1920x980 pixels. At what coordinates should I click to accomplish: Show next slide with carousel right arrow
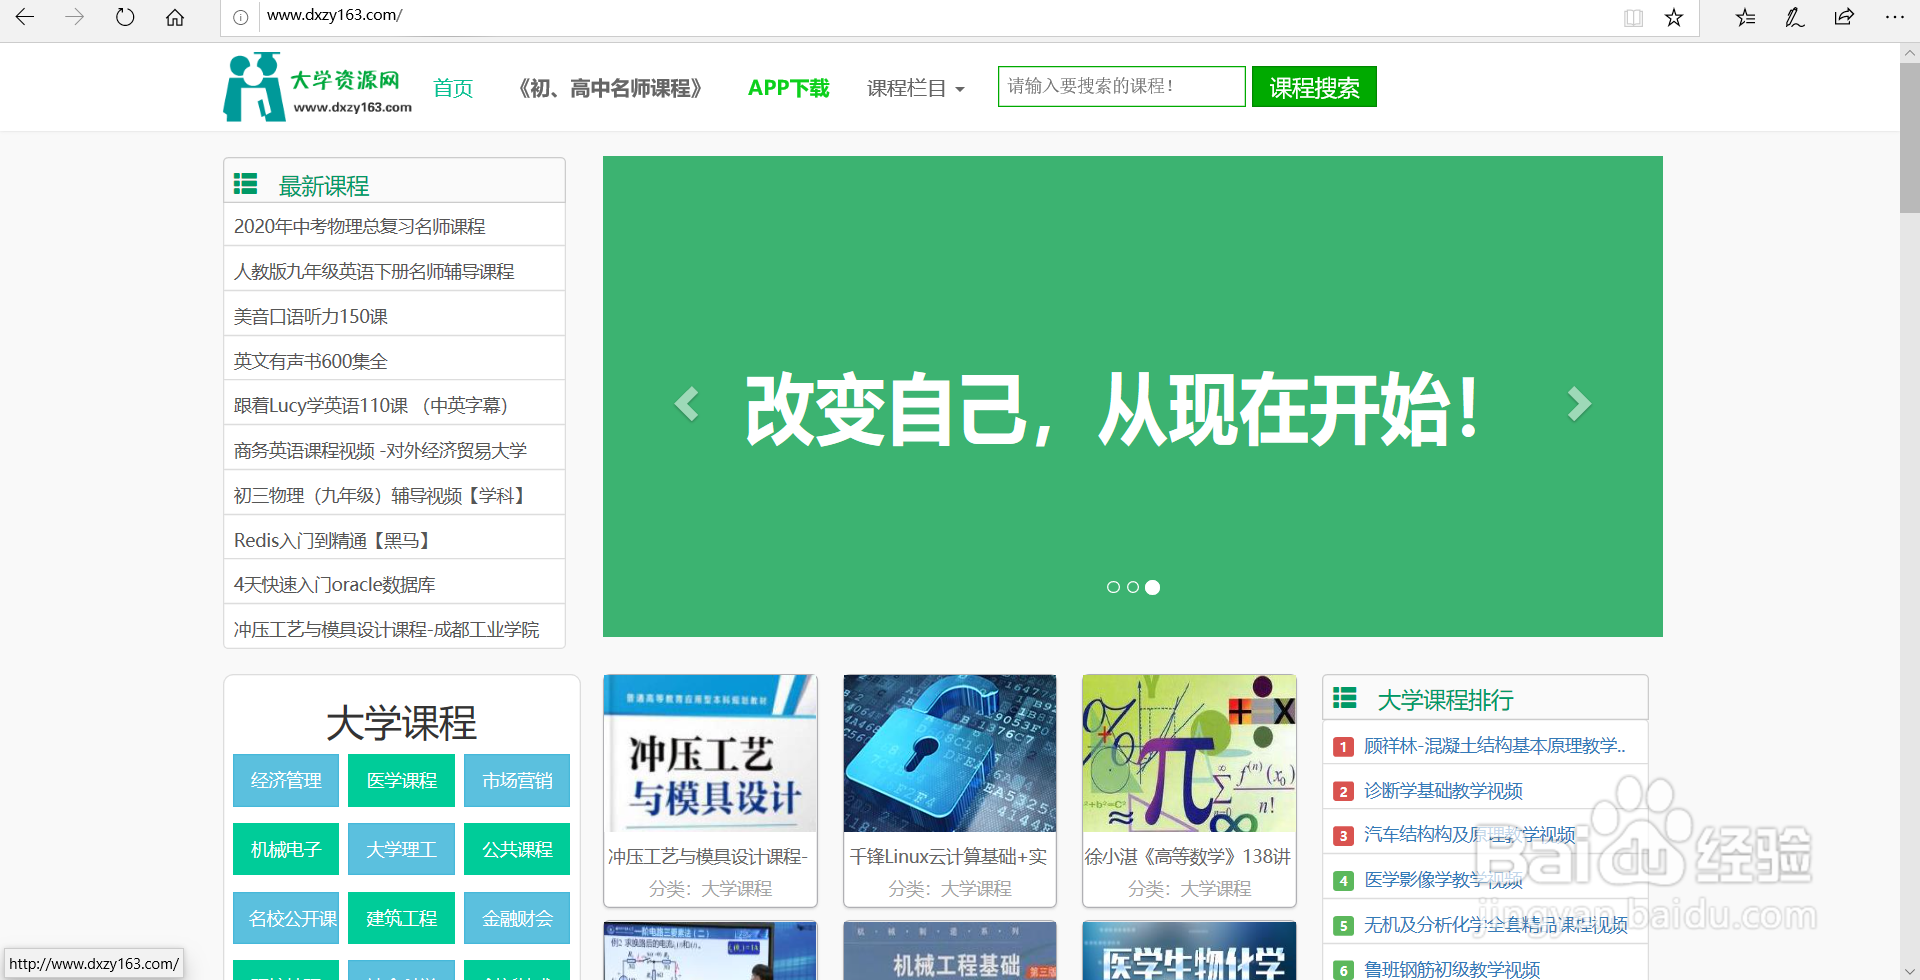point(1579,404)
